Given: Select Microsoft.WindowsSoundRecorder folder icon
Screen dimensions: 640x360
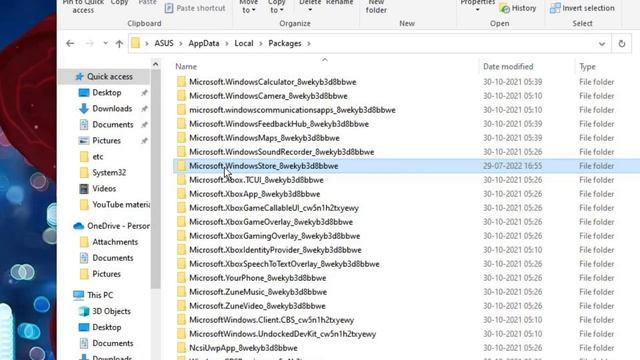Looking at the screenshot, I should coord(181,152).
